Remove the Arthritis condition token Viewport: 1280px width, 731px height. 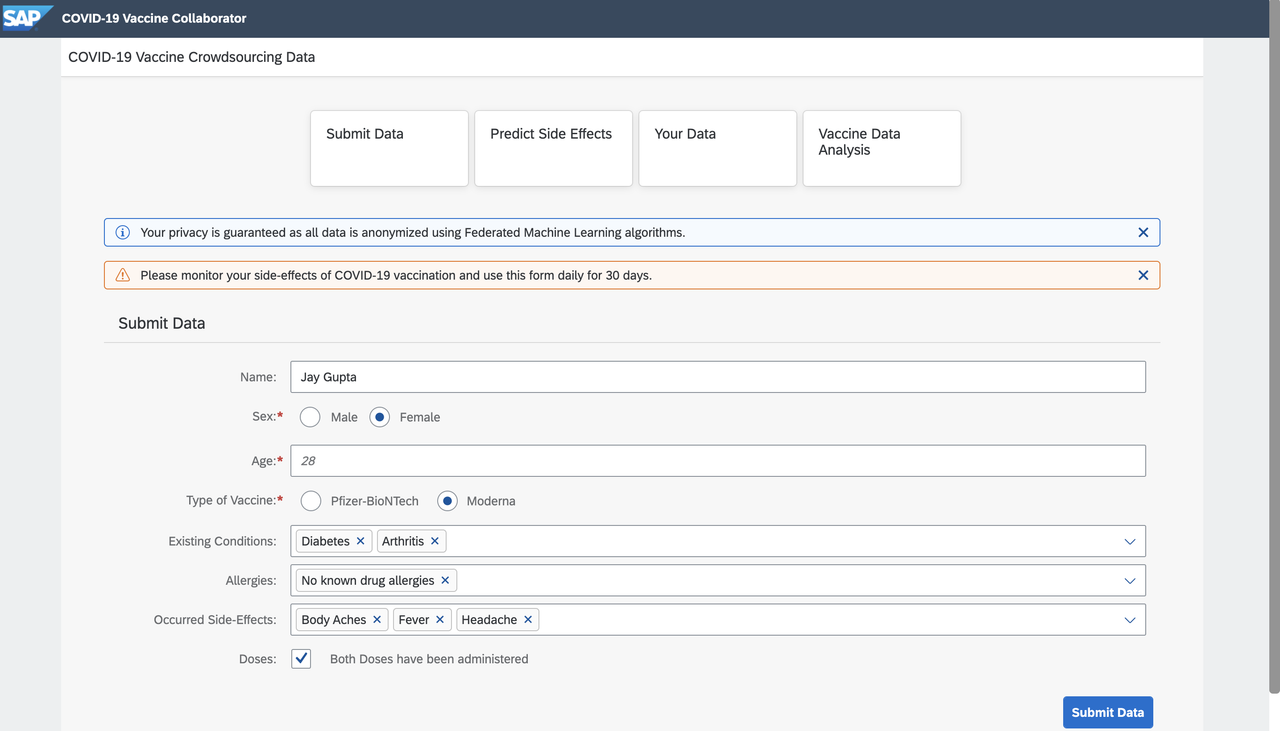[437, 540]
